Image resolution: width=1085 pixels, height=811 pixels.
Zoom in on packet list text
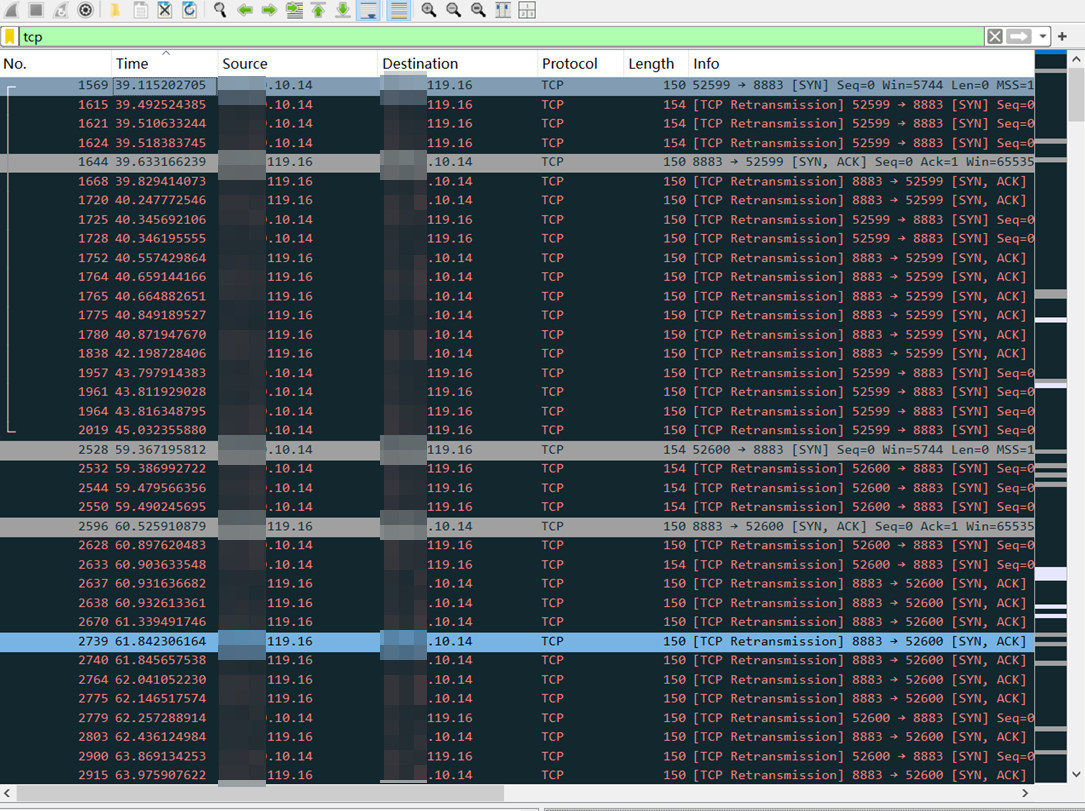(429, 10)
